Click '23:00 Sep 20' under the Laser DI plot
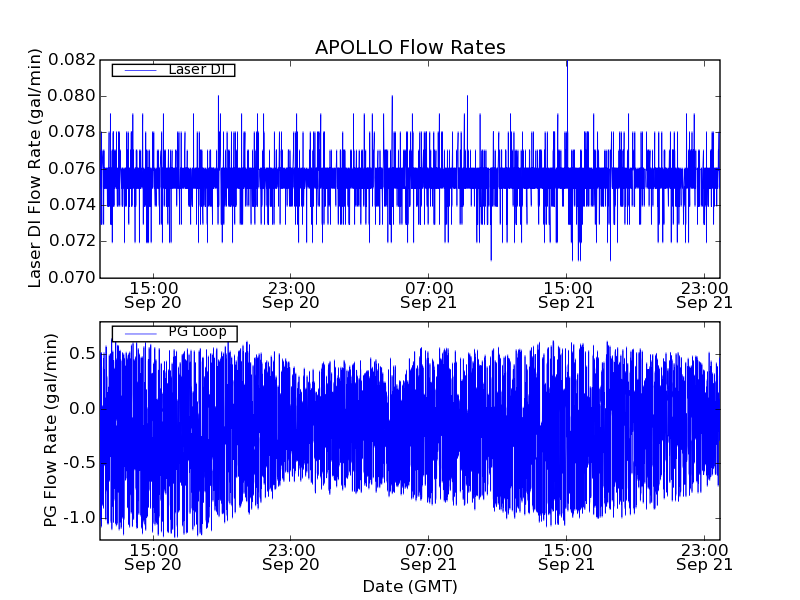800x600 pixels. pyautogui.click(x=291, y=295)
